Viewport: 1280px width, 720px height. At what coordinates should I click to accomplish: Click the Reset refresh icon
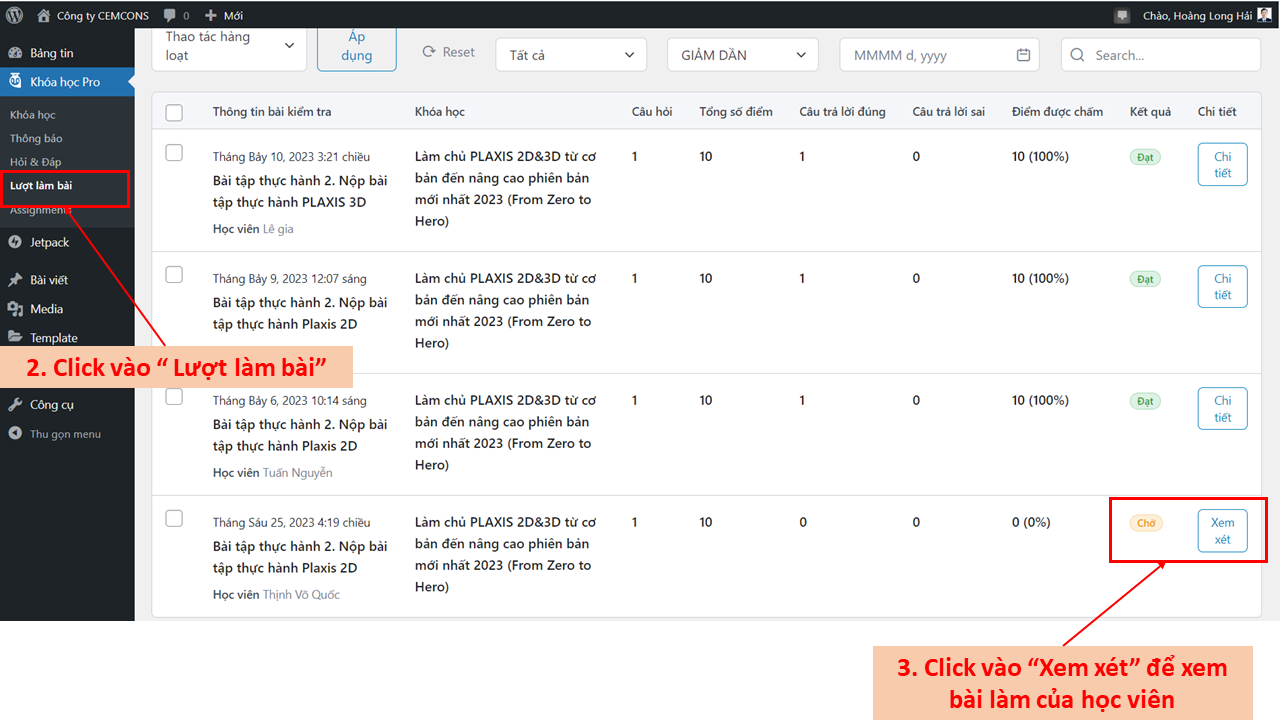(x=429, y=52)
